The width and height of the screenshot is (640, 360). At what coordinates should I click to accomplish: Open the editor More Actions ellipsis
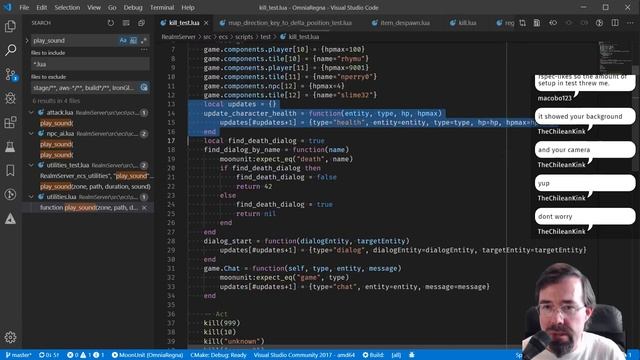click(x=630, y=23)
